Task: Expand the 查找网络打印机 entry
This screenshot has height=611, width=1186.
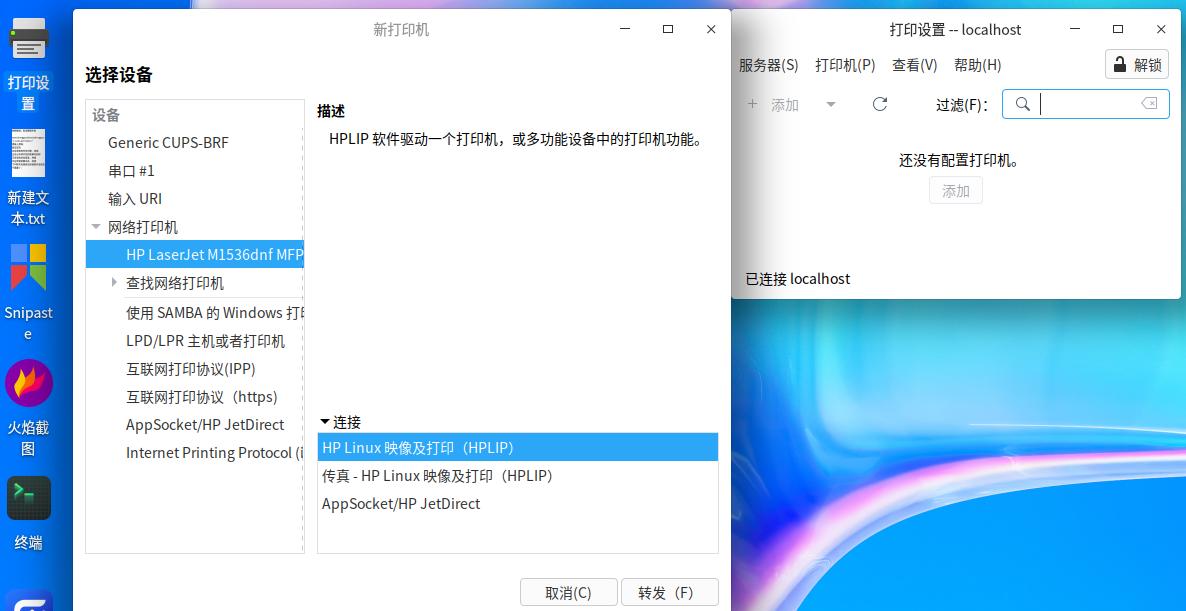Action: (x=113, y=282)
